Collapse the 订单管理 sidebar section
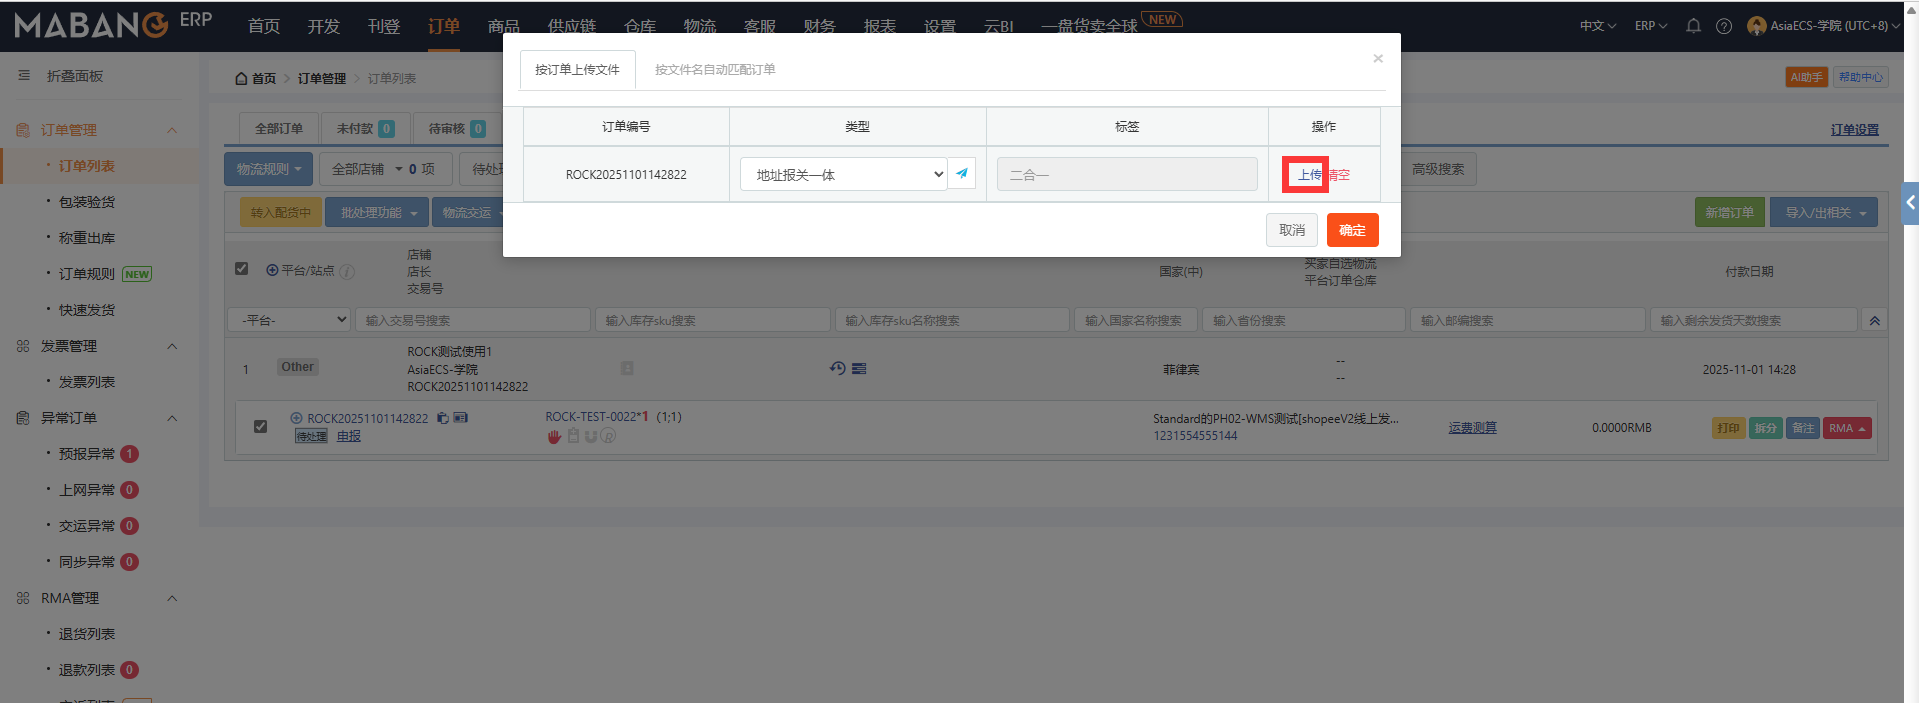The height and width of the screenshot is (703, 1919). tap(171, 130)
